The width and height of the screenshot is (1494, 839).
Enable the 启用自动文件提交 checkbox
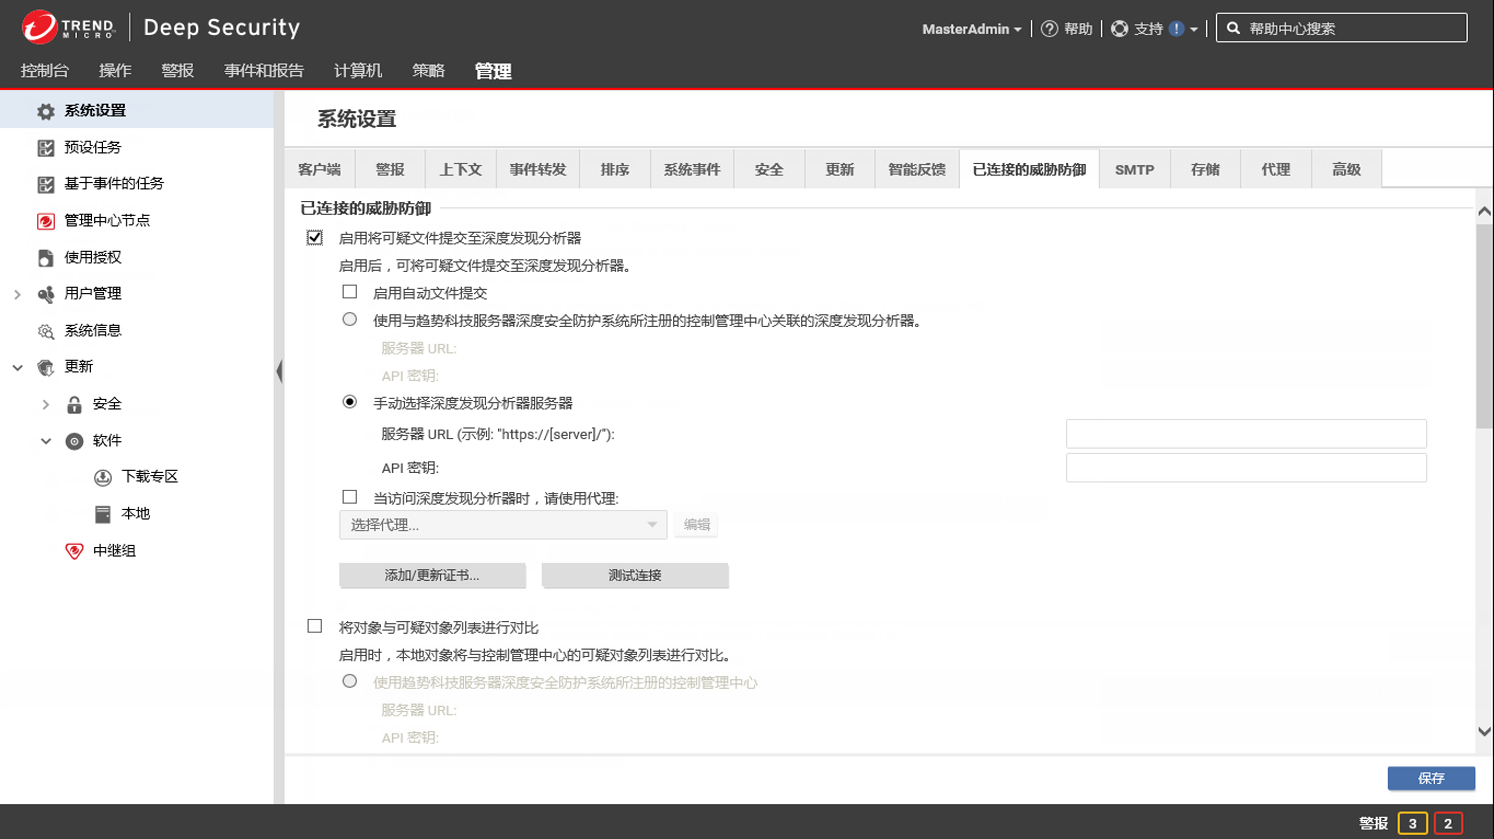tap(349, 292)
